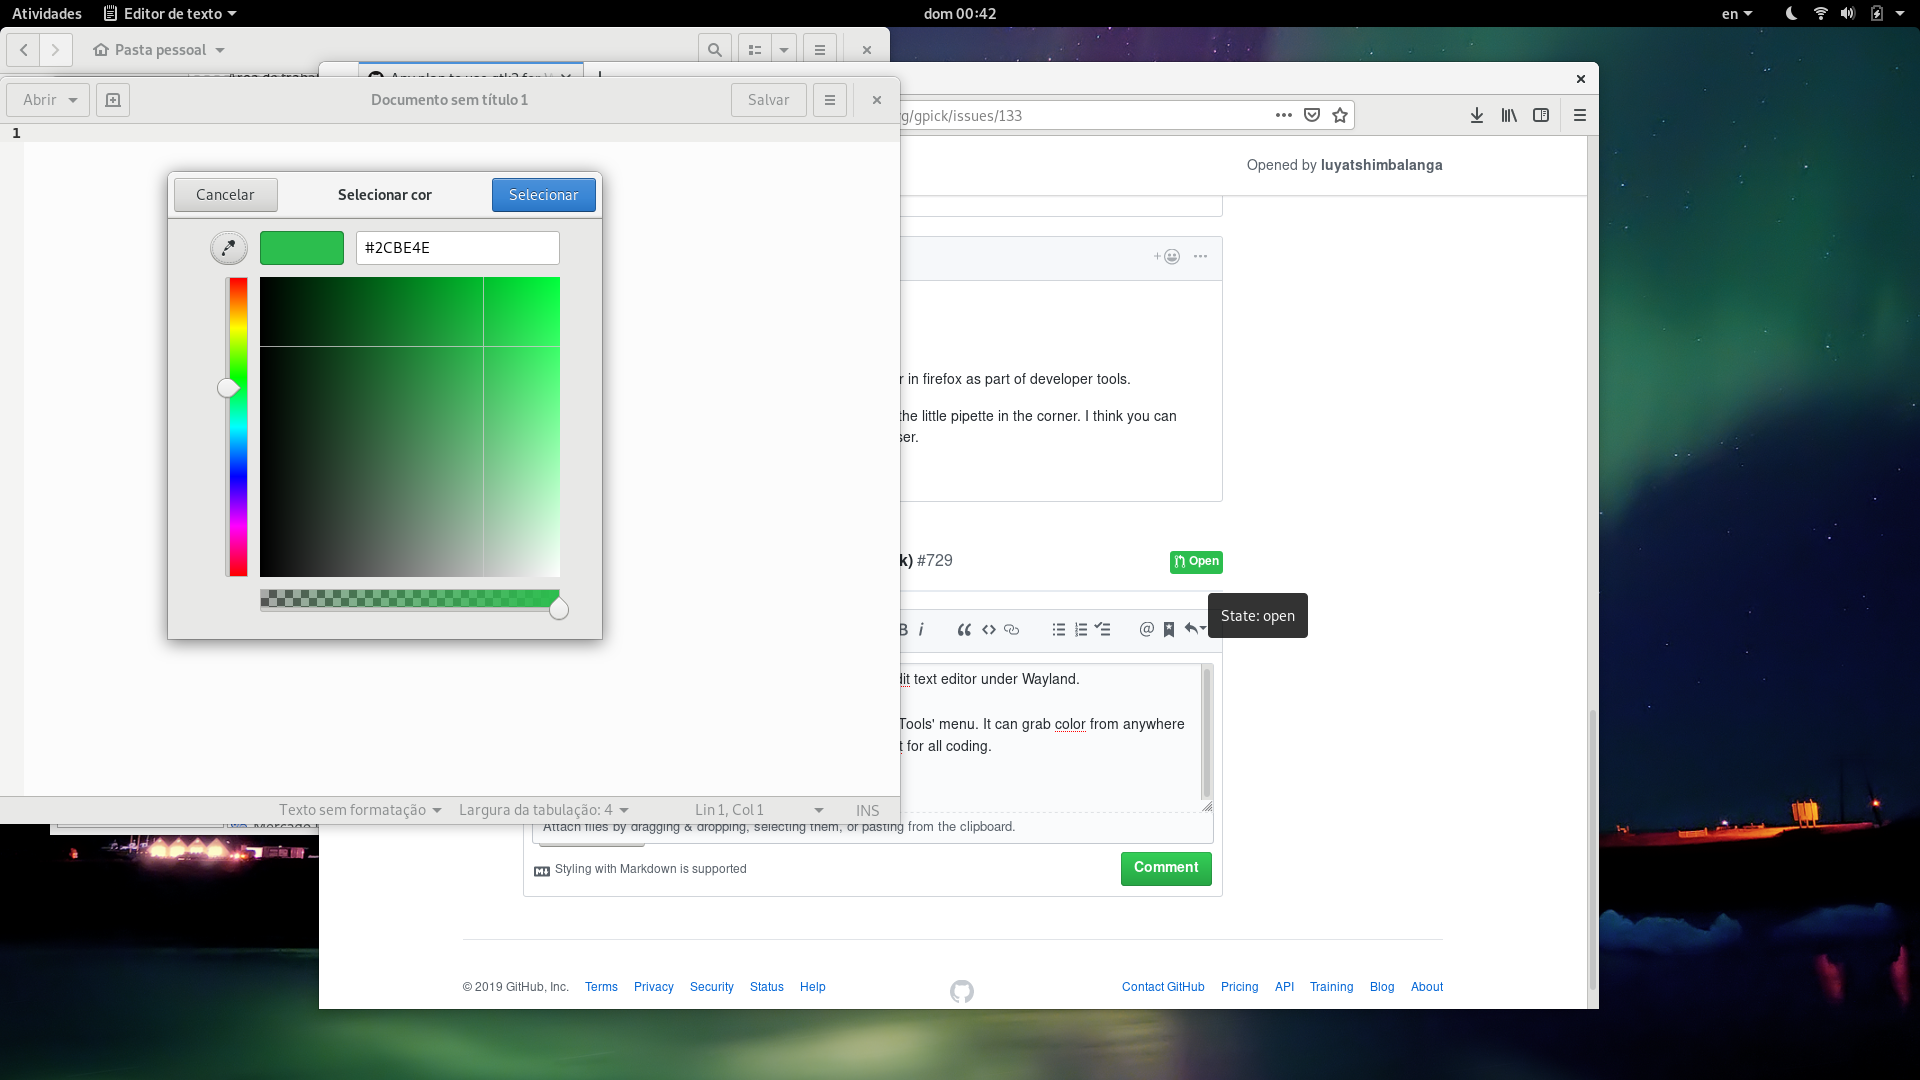Activate the eyedropper in the color picker dialog
Screen dimensions: 1920x1080
click(x=227, y=247)
